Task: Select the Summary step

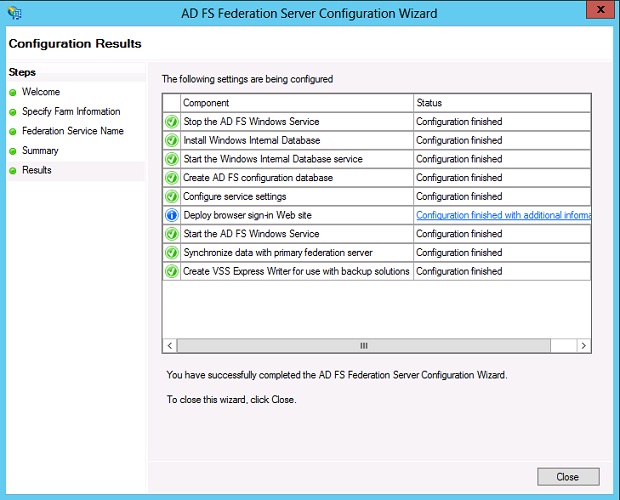Action: 40,151
